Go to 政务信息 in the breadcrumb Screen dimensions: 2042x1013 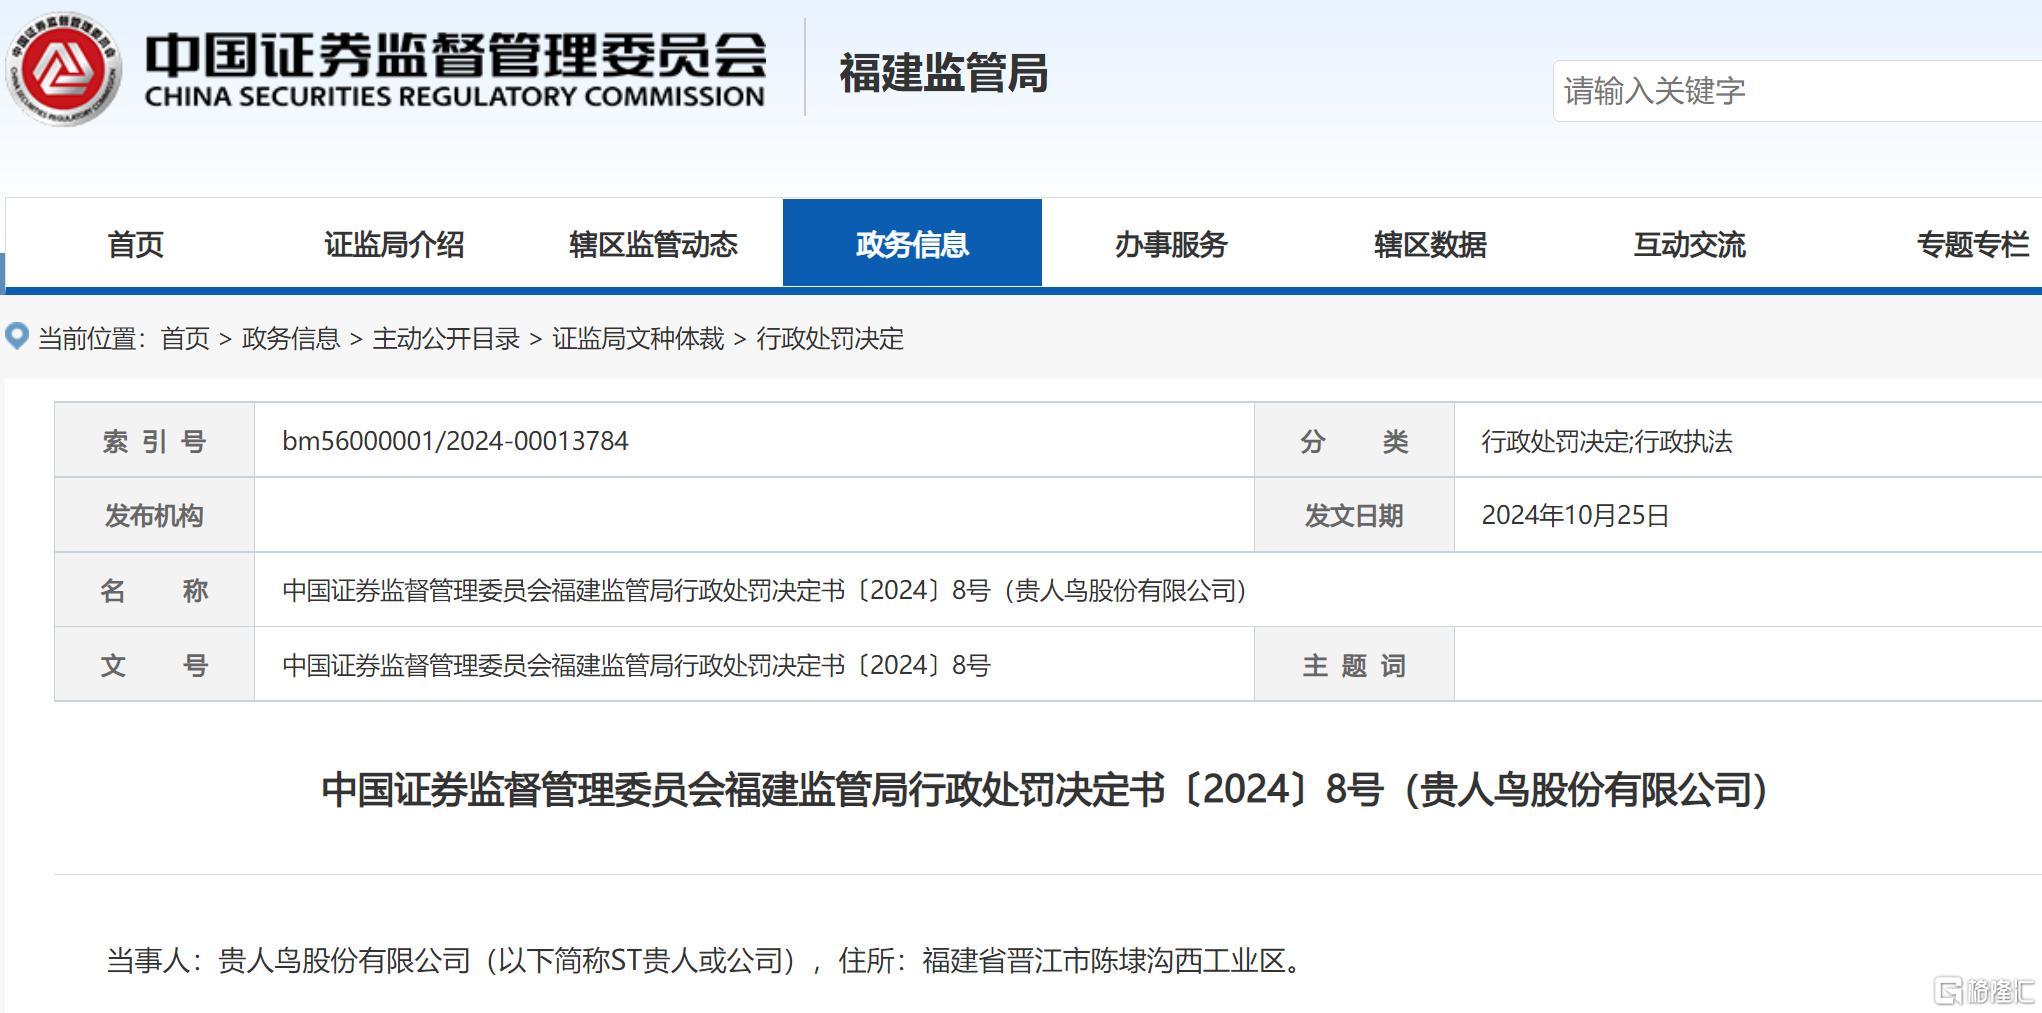tap(291, 339)
